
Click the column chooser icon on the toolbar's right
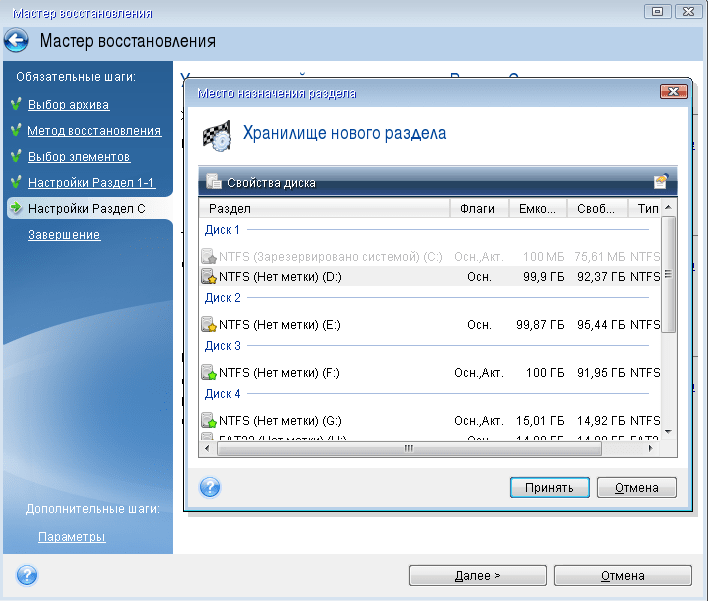pyautogui.click(x=660, y=182)
